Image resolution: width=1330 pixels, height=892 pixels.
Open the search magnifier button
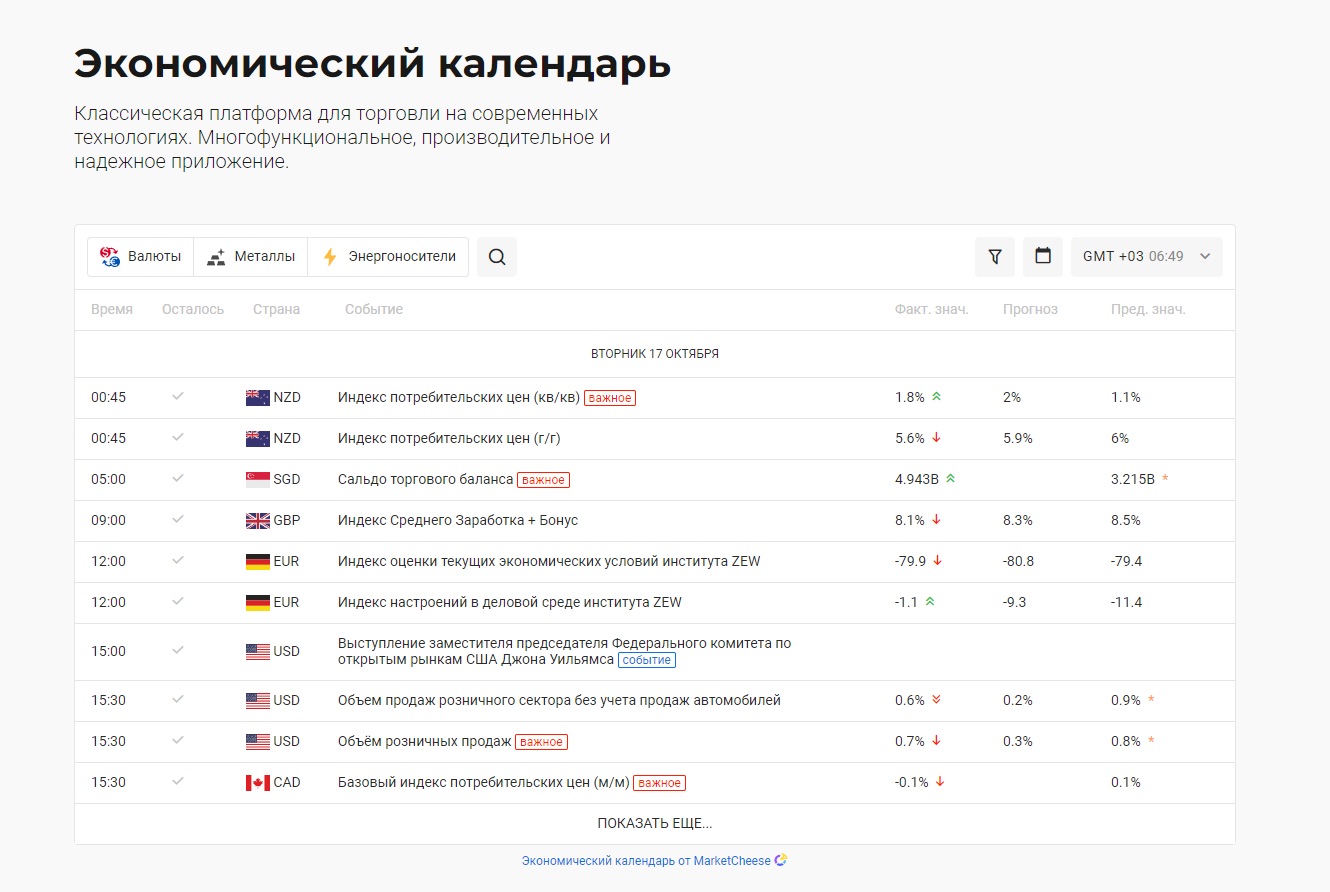click(497, 257)
